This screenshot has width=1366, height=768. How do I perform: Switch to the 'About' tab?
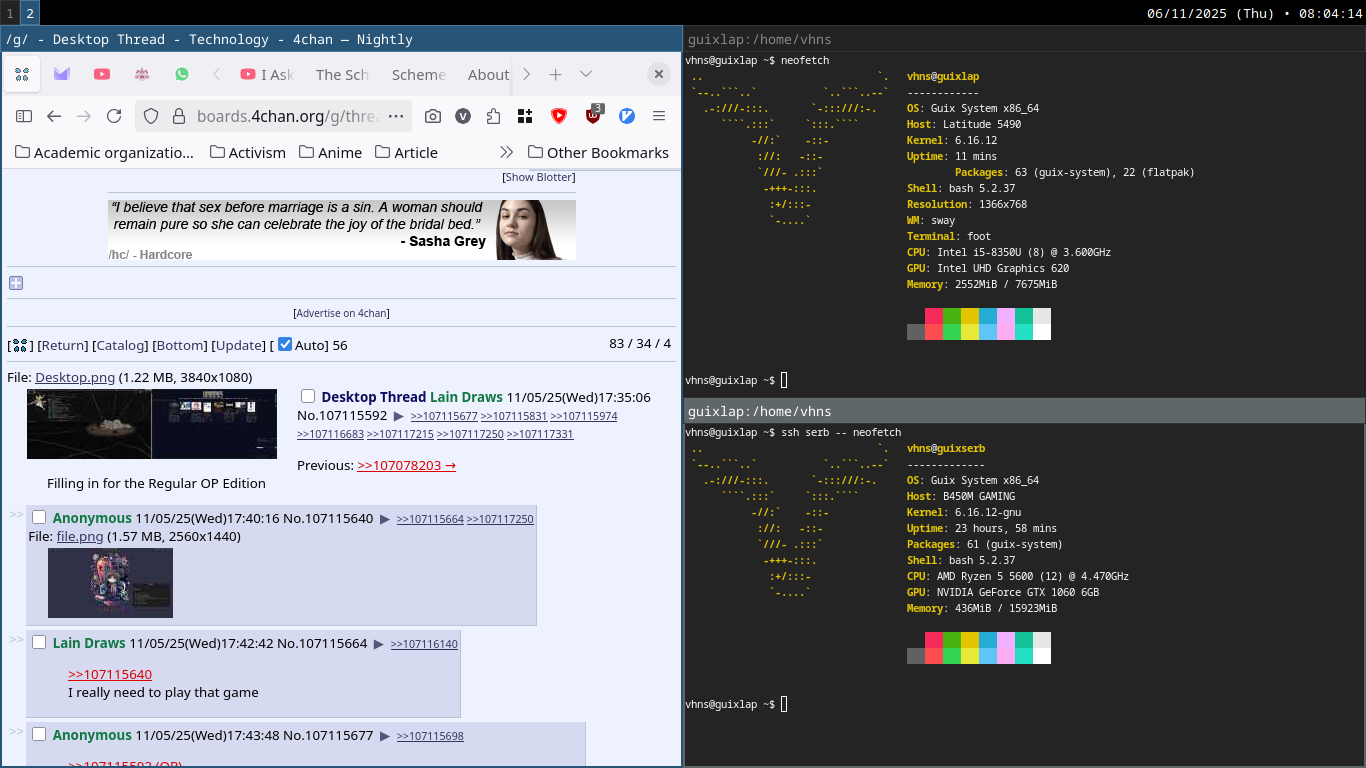click(x=488, y=74)
